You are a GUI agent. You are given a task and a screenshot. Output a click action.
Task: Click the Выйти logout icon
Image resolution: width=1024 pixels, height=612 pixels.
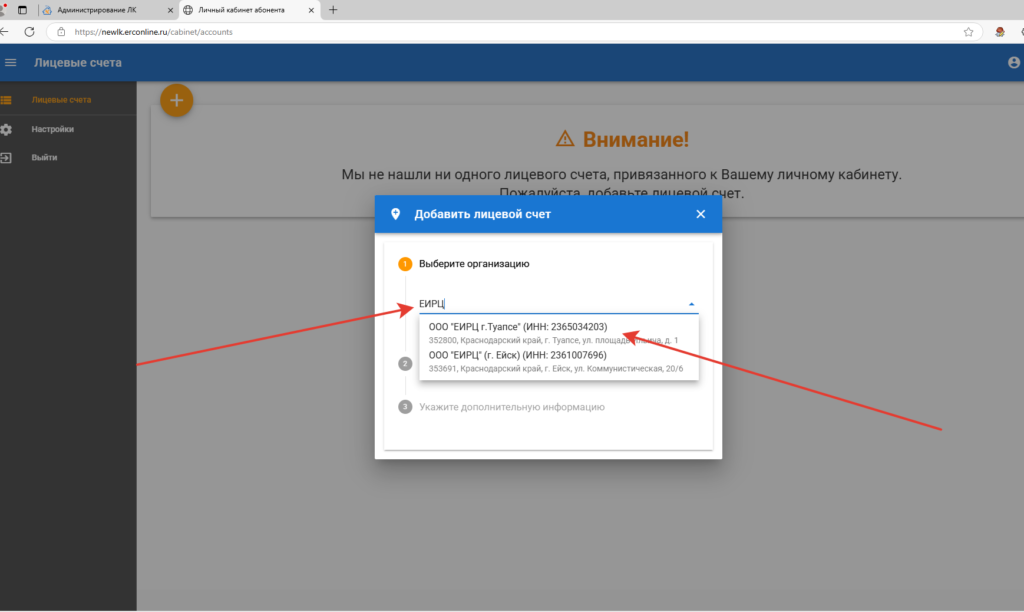click(6, 158)
